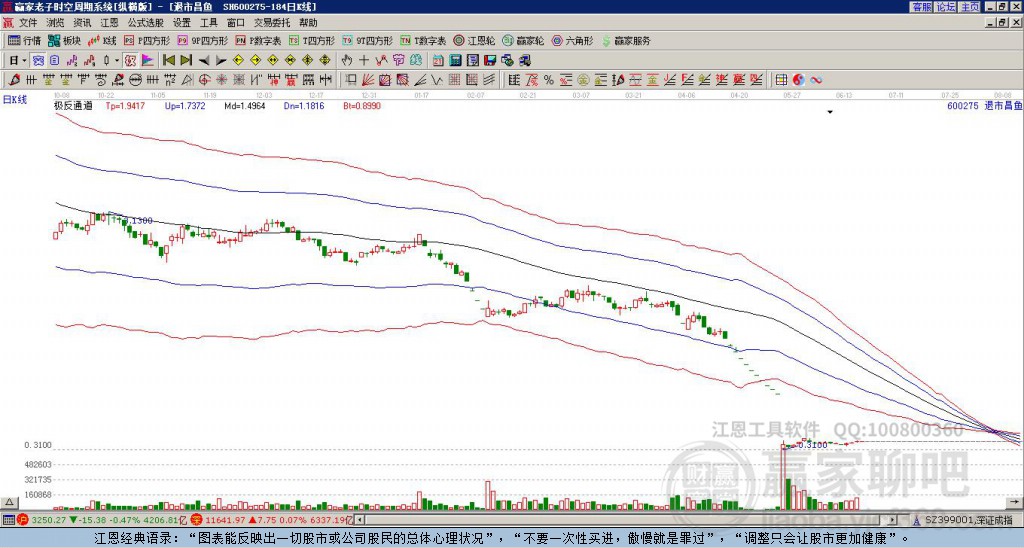Open the yin-yang taiji icon

(x=799, y=80)
